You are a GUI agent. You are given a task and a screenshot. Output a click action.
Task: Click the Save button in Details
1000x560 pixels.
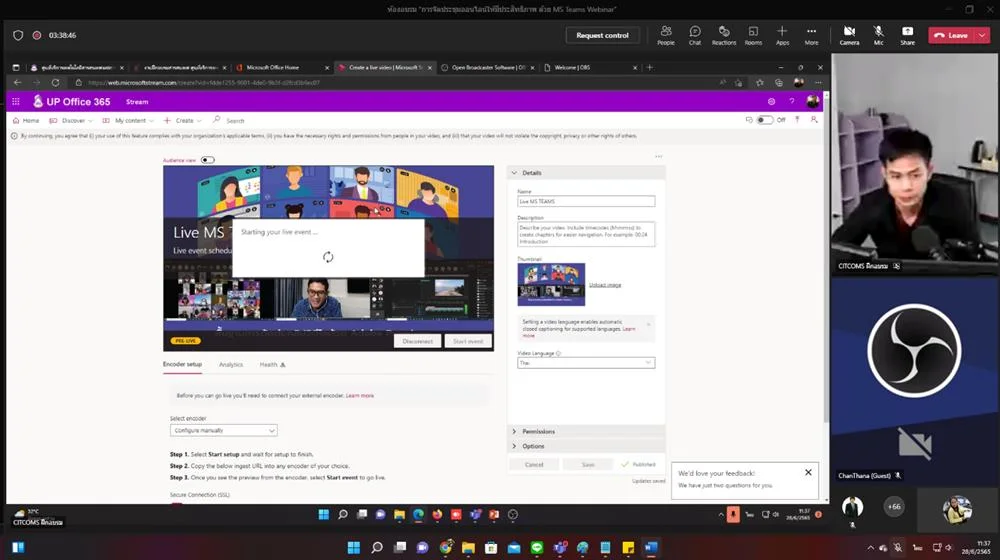tap(588, 464)
